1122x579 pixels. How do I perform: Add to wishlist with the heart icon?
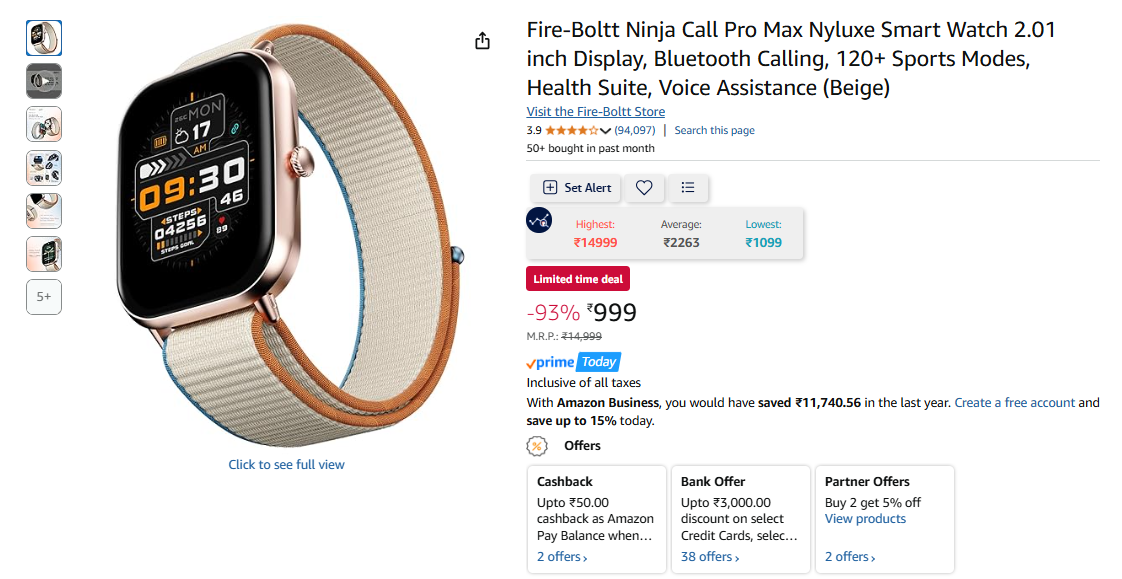(644, 188)
